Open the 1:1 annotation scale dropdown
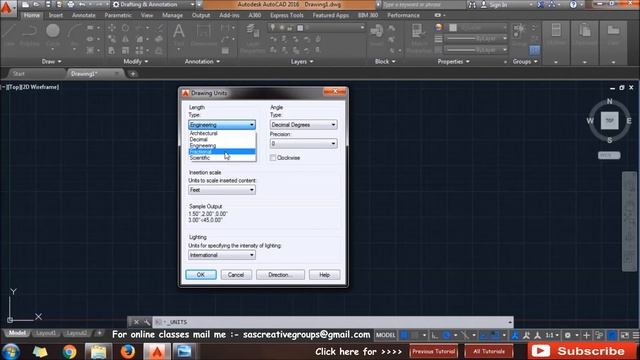 pos(552,335)
